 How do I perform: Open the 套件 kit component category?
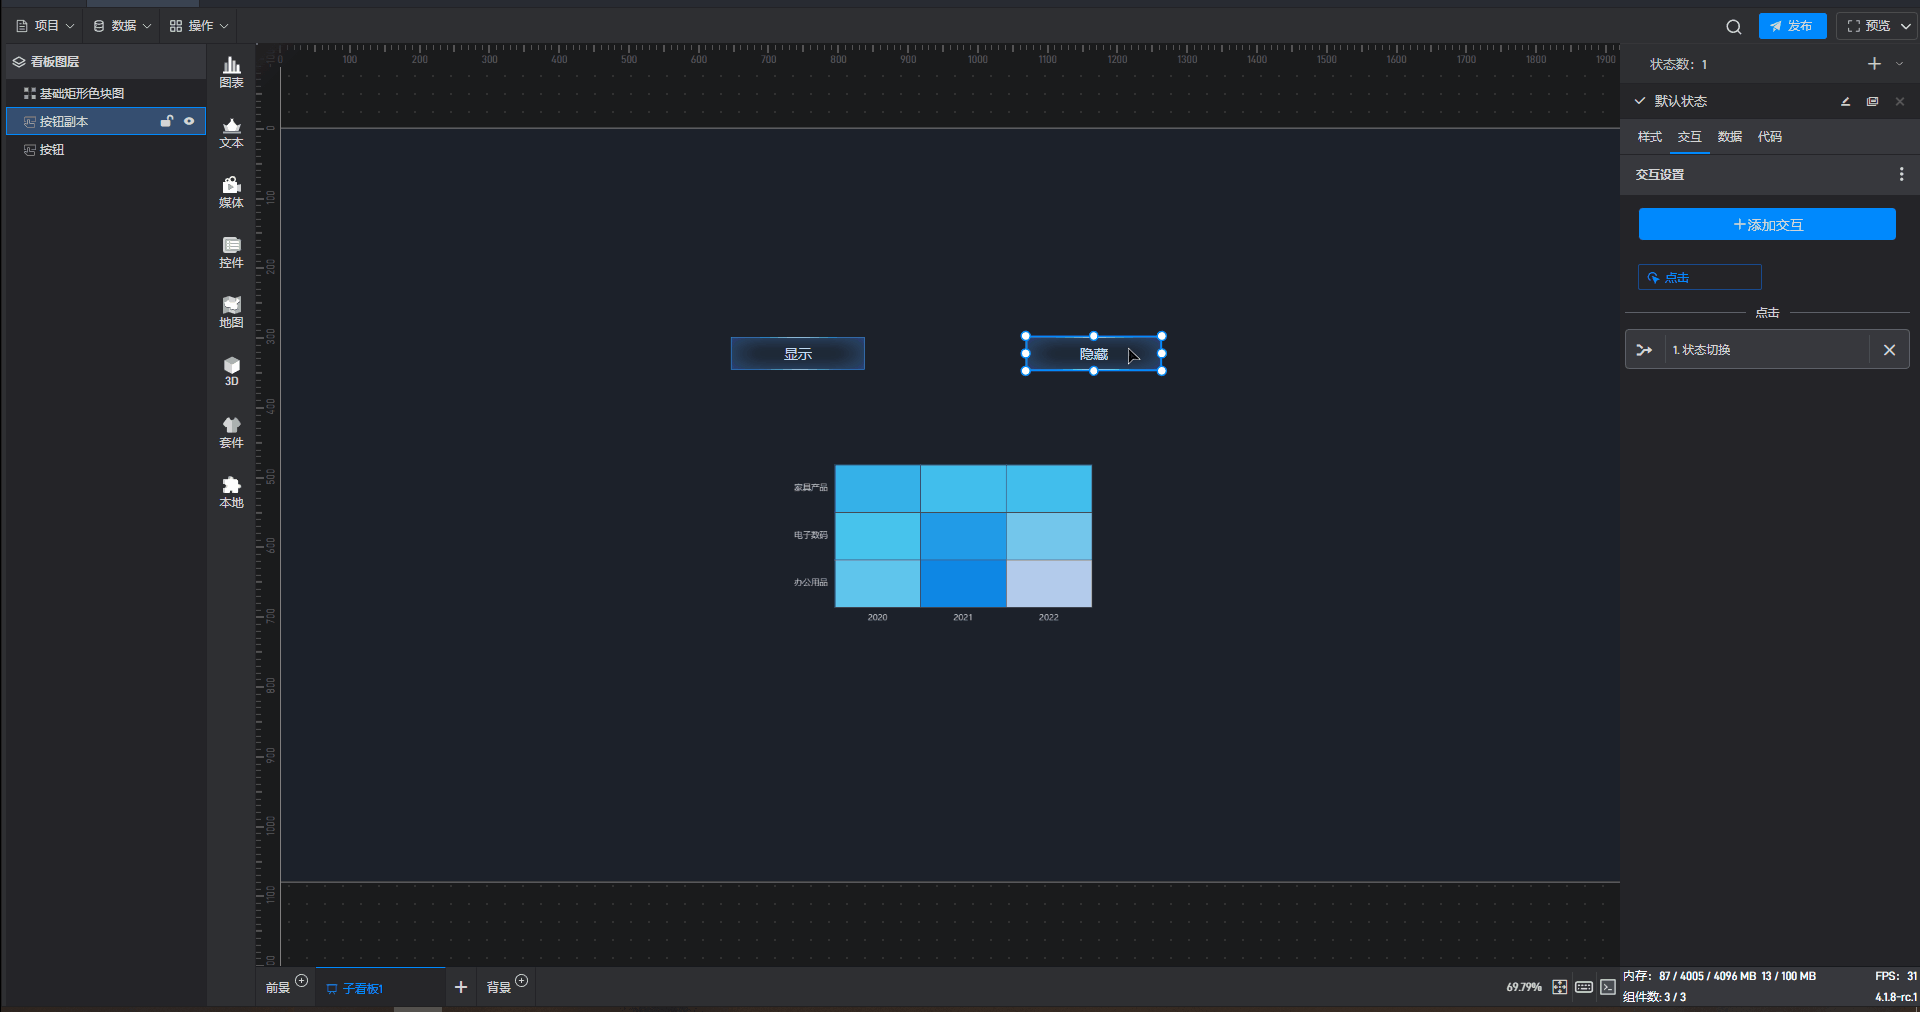(231, 432)
